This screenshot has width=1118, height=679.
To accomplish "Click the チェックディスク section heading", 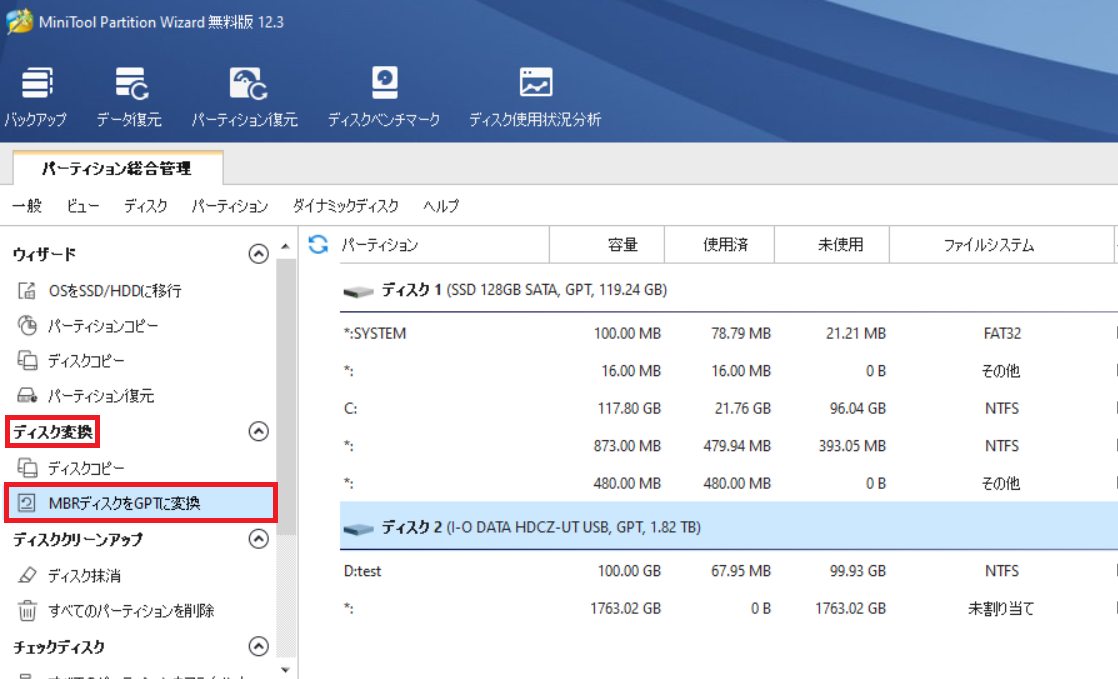I will point(58,647).
